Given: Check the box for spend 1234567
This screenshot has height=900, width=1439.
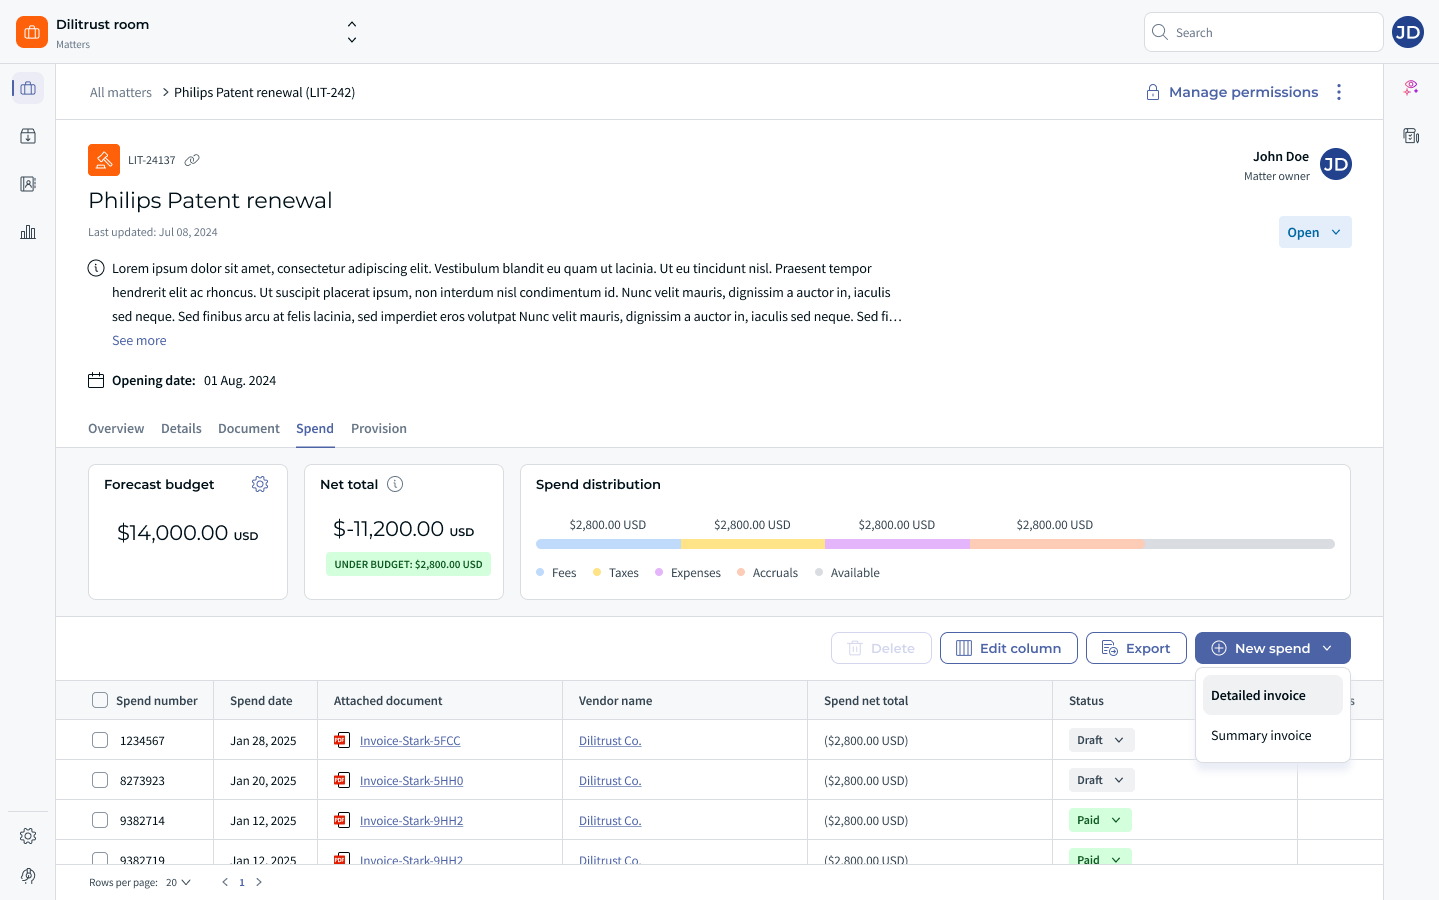Looking at the screenshot, I should click(100, 740).
